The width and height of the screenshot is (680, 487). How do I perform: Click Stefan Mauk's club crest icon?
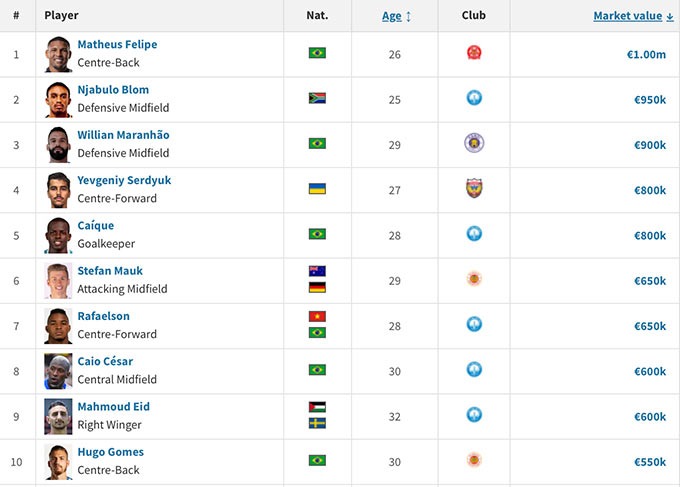(x=474, y=279)
